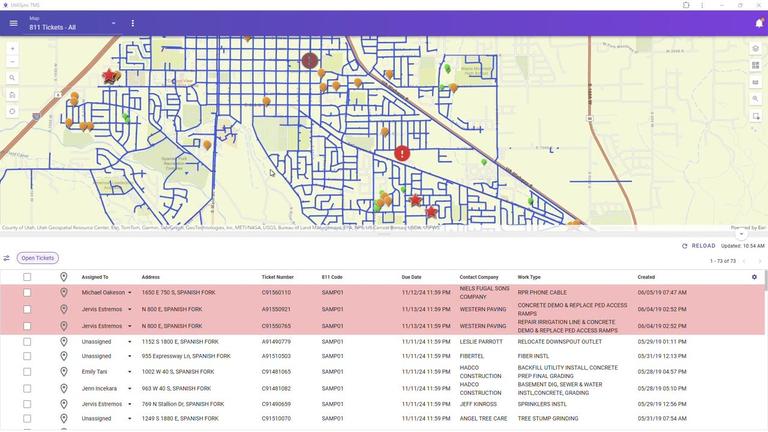The width and height of the screenshot is (768, 432).
Task: Open table column settings gear
Action: coord(754,277)
